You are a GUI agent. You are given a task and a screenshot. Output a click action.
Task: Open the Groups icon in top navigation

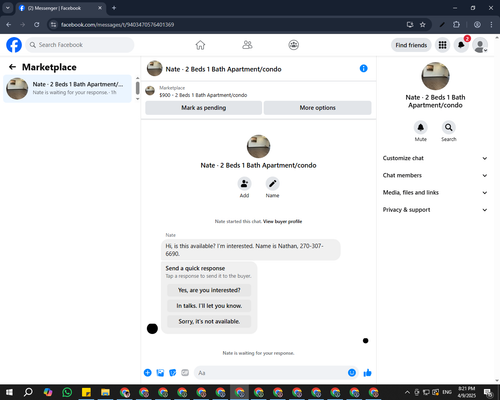pyautogui.click(x=294, y=45)
